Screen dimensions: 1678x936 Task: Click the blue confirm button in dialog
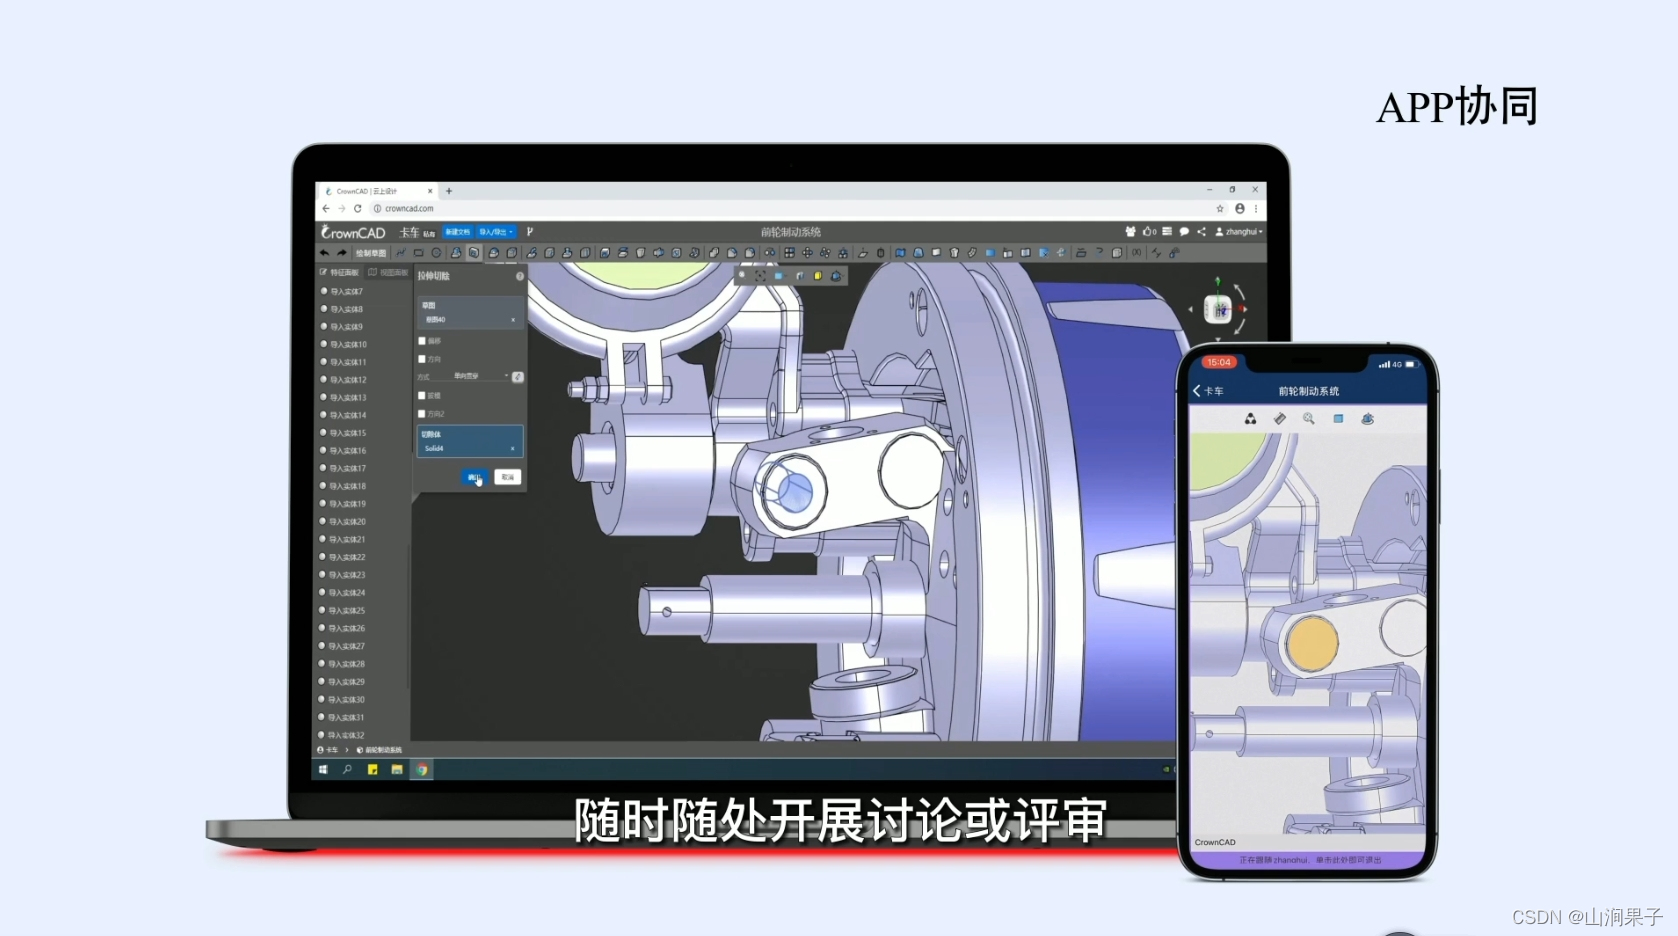tap(475, 477)
